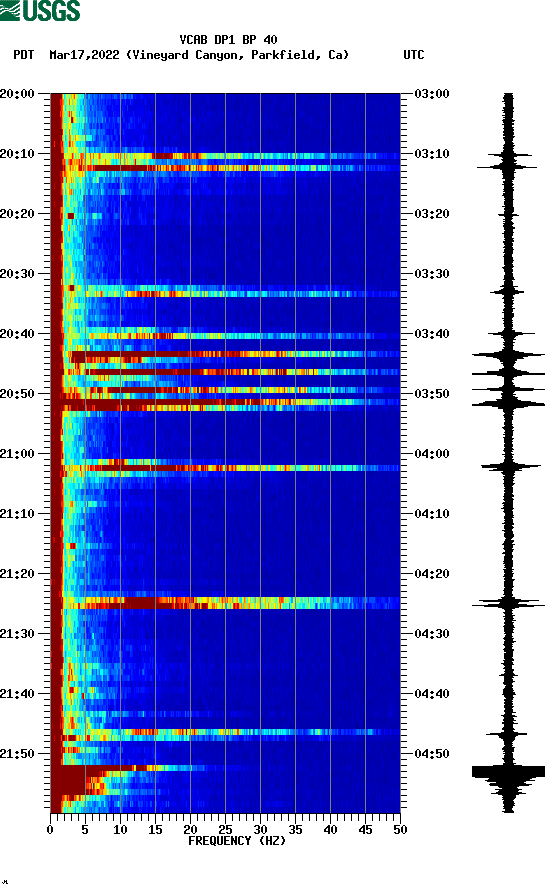Click the 03:30 UTC time label
The height and width of the screenshot is (893, 552).
click(x=432, y=273)
